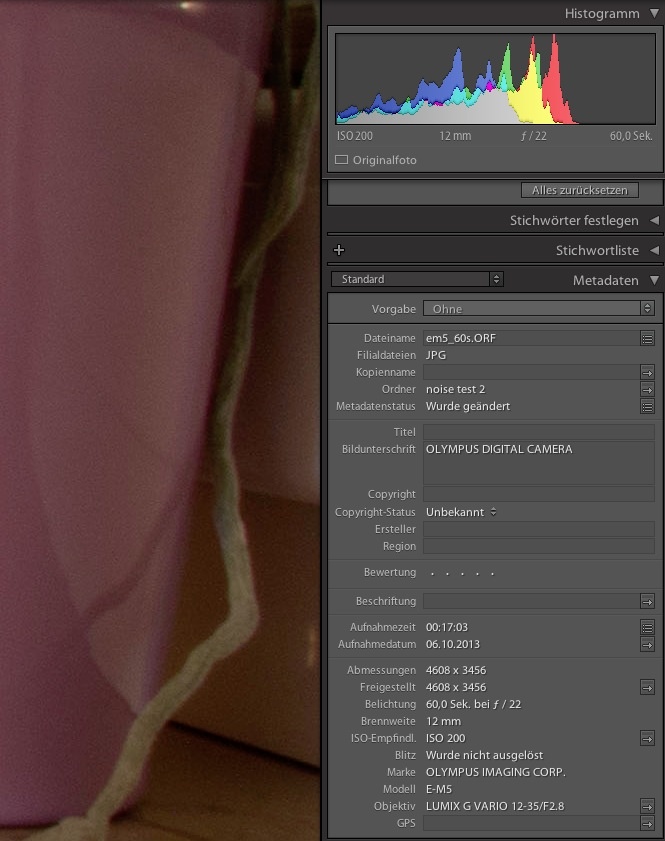This screenshot has height=841, width=665.
Task: Click the arrow icon next to Ordner
Action: 647,390
